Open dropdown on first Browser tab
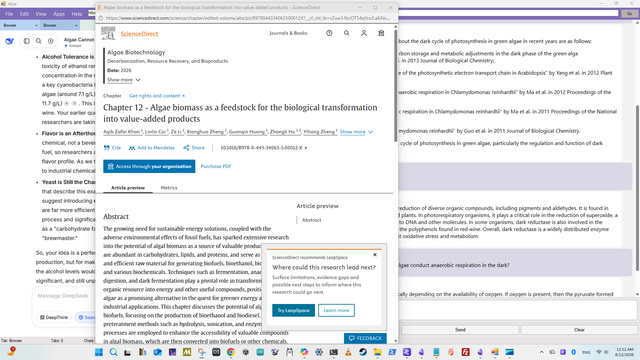 pos(36,25)
